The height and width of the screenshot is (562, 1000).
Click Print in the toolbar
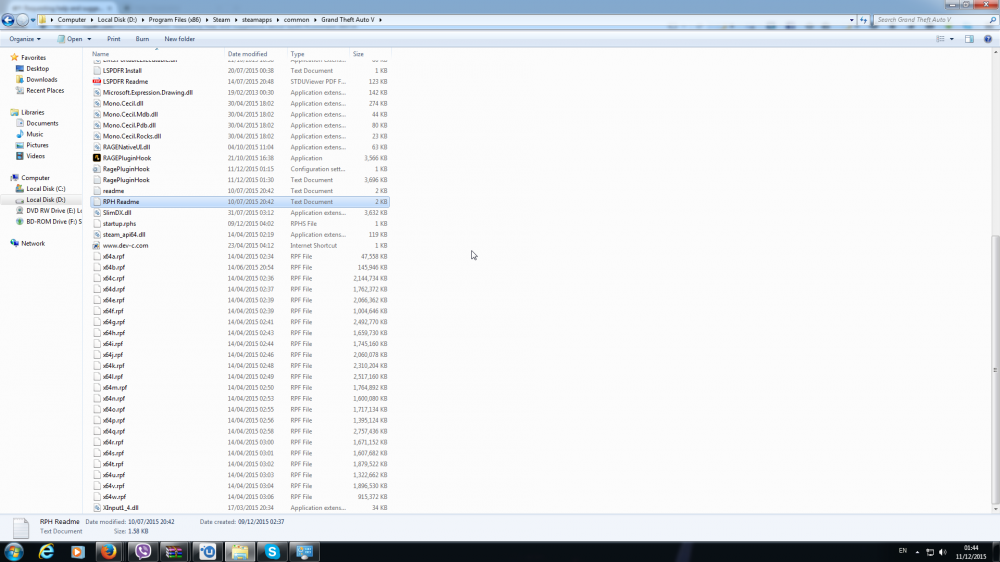114,39
